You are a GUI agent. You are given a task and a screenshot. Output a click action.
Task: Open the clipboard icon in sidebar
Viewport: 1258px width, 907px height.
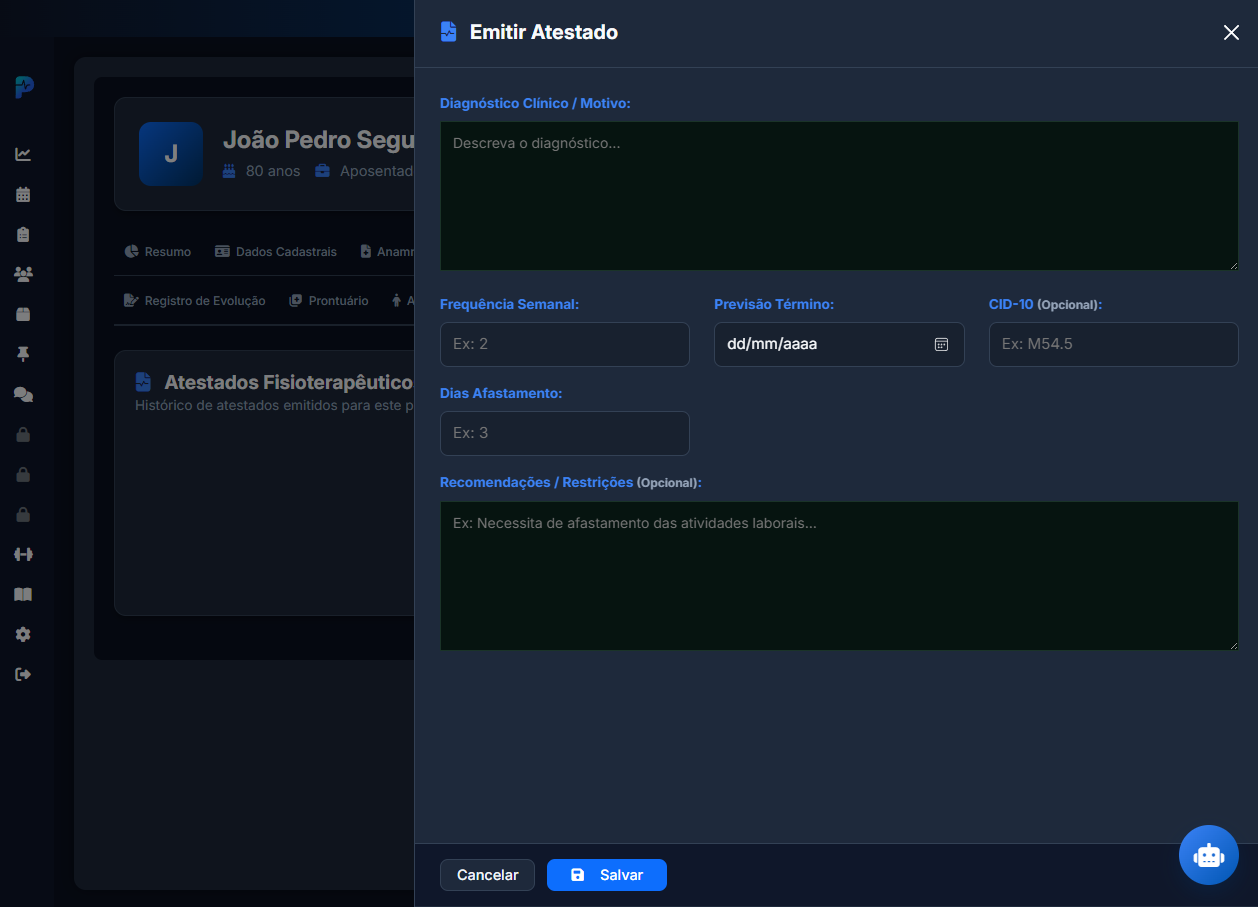pos(23,234)
